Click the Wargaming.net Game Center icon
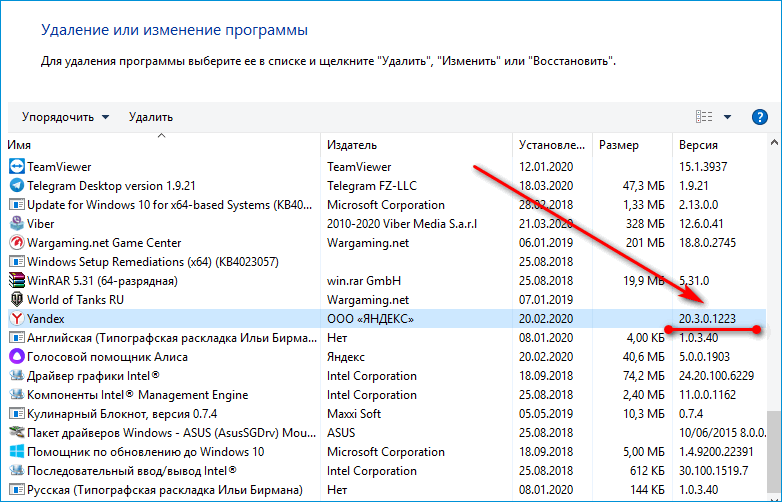782x502 pixels. (x=15, y=243)
